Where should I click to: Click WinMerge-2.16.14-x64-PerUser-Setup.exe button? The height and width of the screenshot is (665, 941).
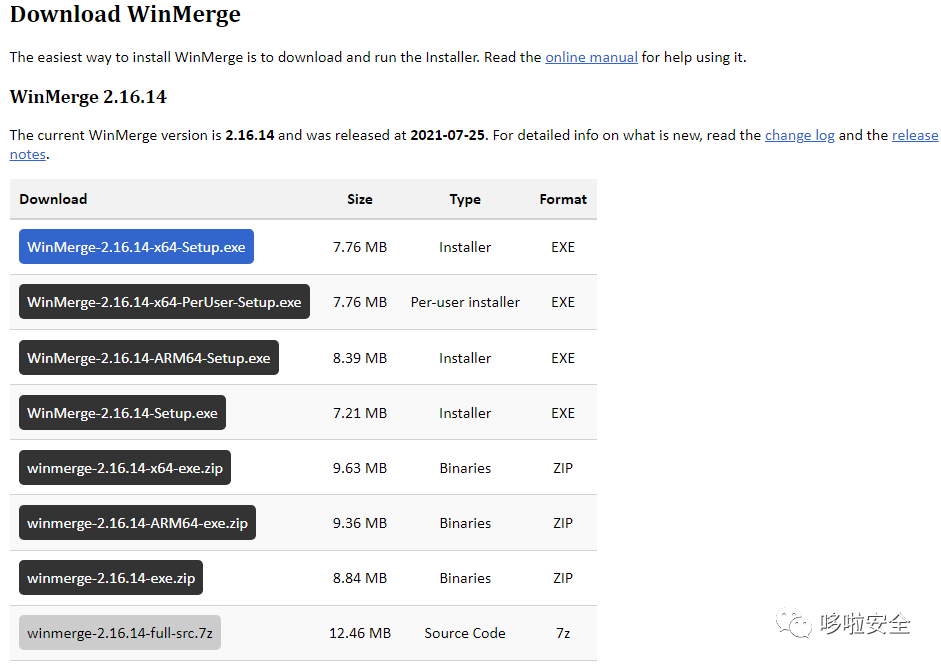point(164,302)
